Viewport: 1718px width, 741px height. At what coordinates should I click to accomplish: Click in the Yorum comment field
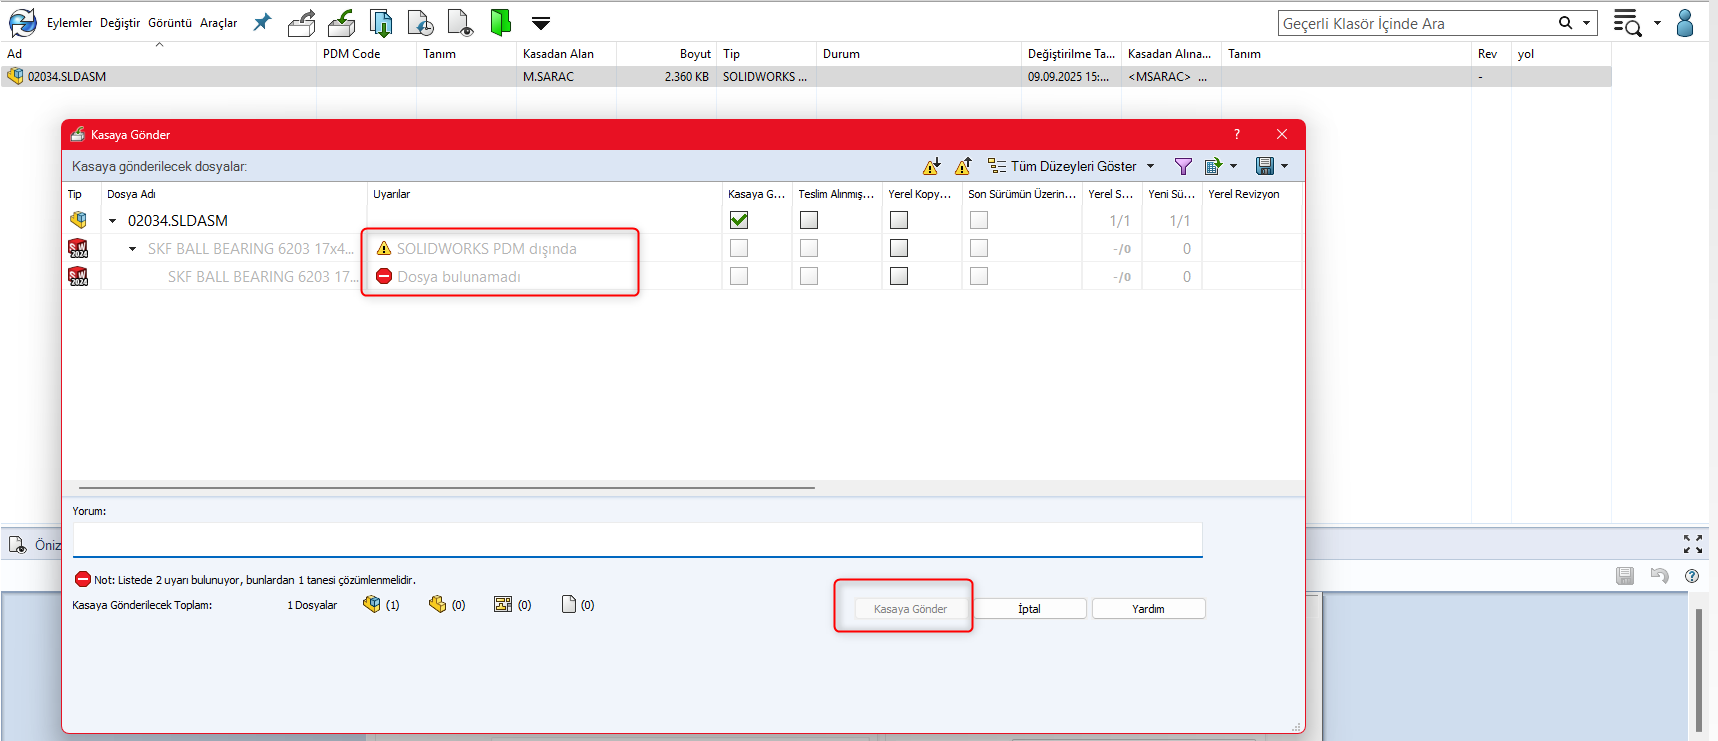[x=637, y=539]
